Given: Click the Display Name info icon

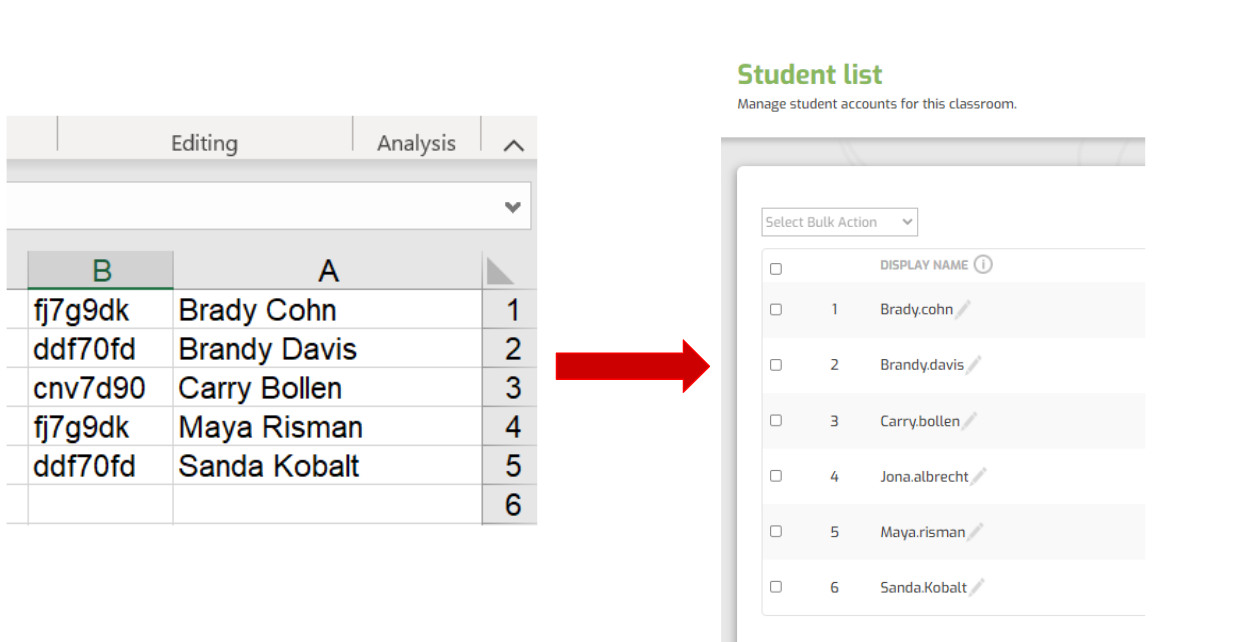Looking at the screenshot, I should coord(983,265).
